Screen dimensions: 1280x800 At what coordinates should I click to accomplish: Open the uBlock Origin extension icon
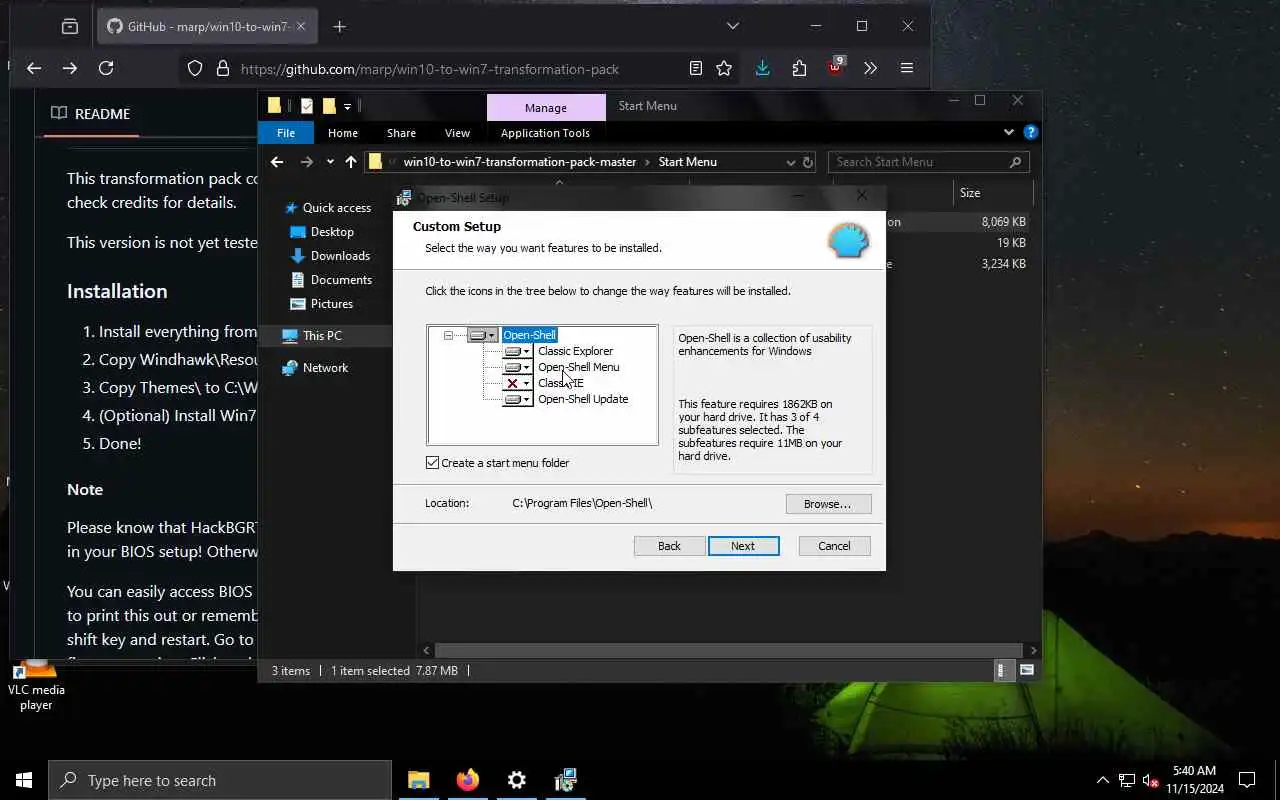click(836, 68)
